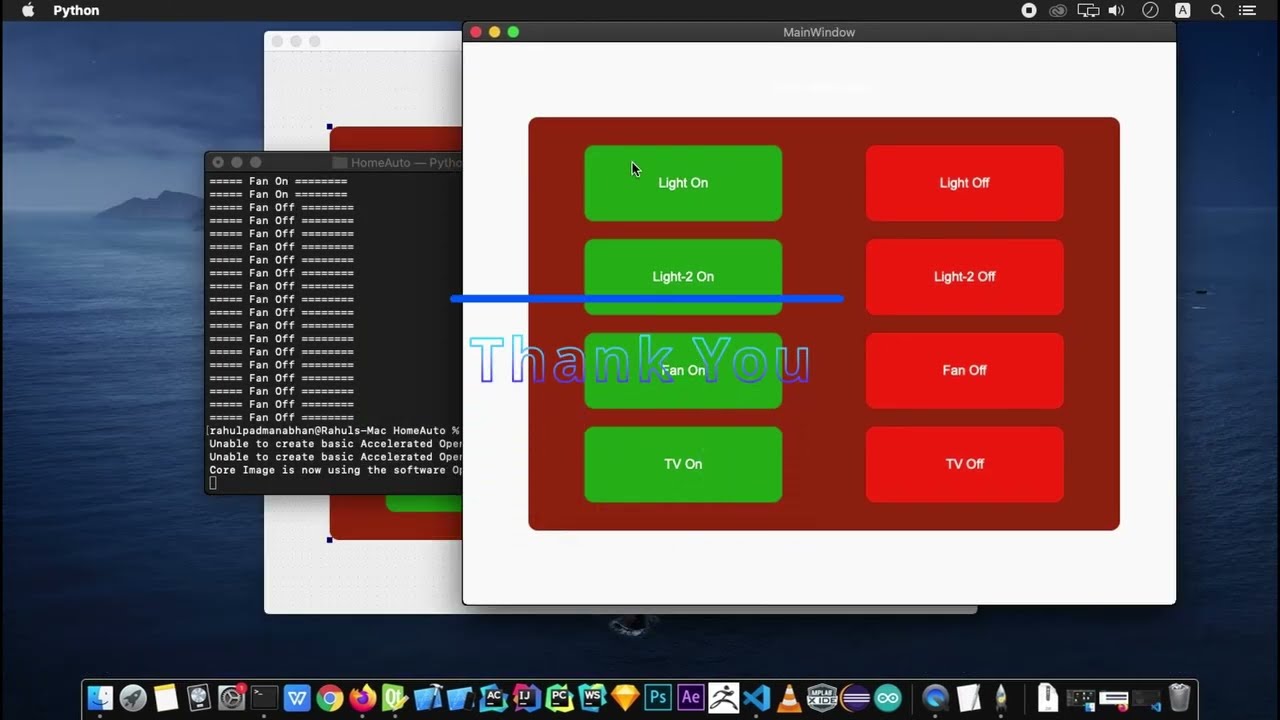The image size is (1280, 720).
Task: Launch Visual Studio Code from the dock
Action: click(756, 697)
